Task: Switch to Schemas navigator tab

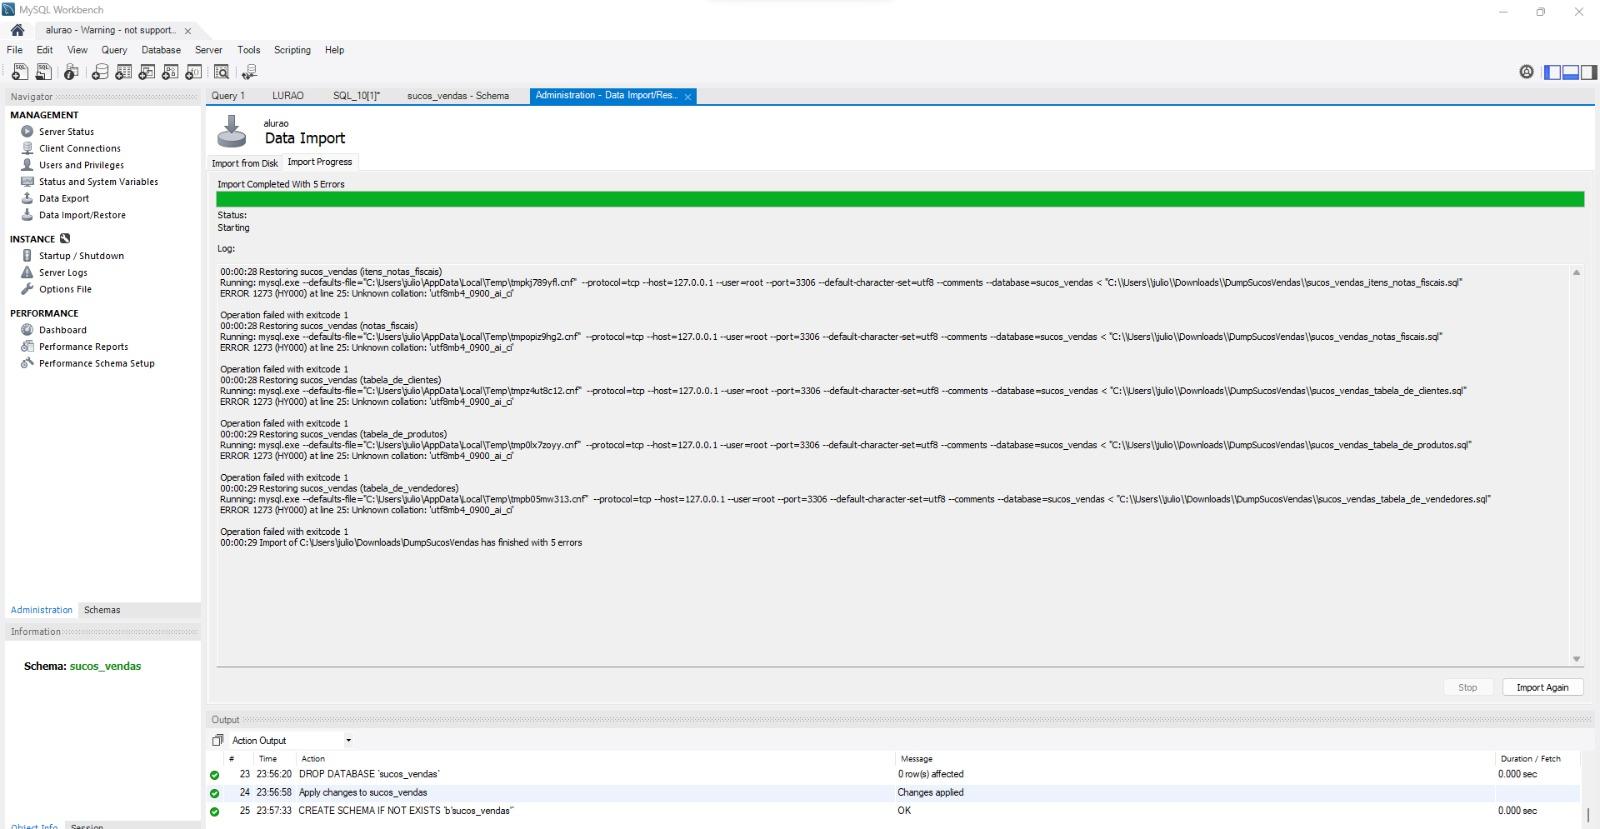Action: coord(102,610)
